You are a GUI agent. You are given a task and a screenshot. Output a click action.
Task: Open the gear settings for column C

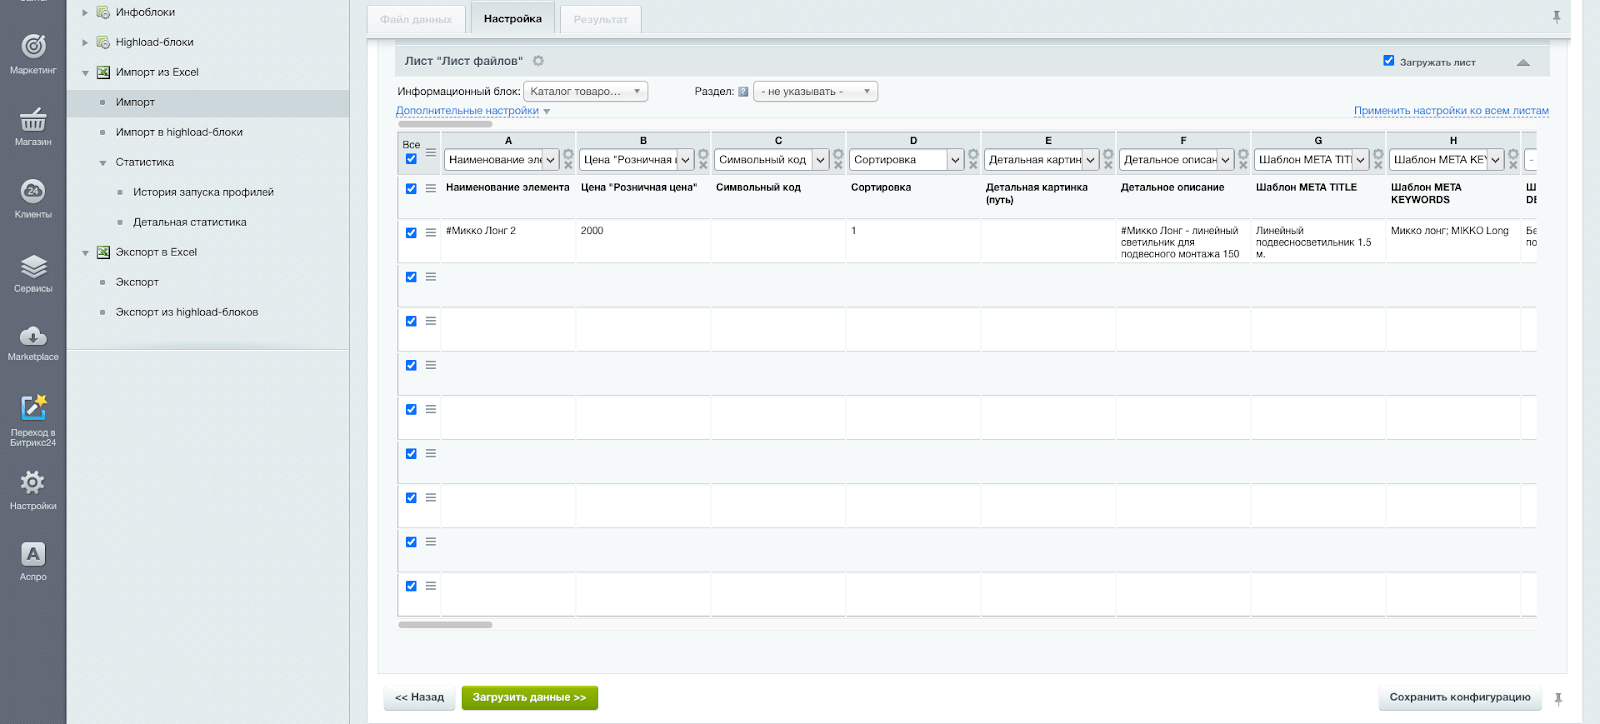click(x=838, y=154)
